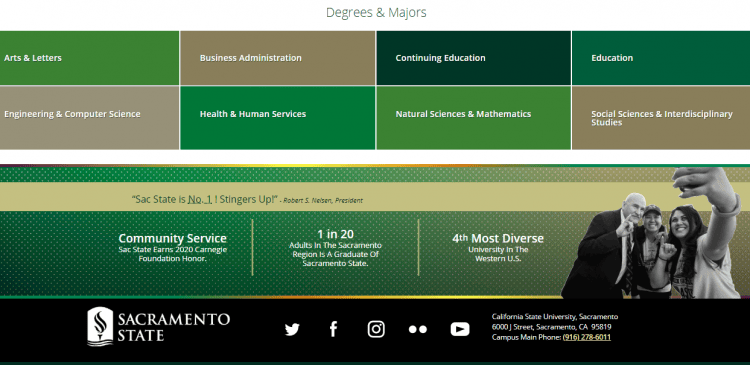Click 'Sac State Earns 2020 Carnegie' text
This screenshot has width=750, height=365.
tap(173, 250)
